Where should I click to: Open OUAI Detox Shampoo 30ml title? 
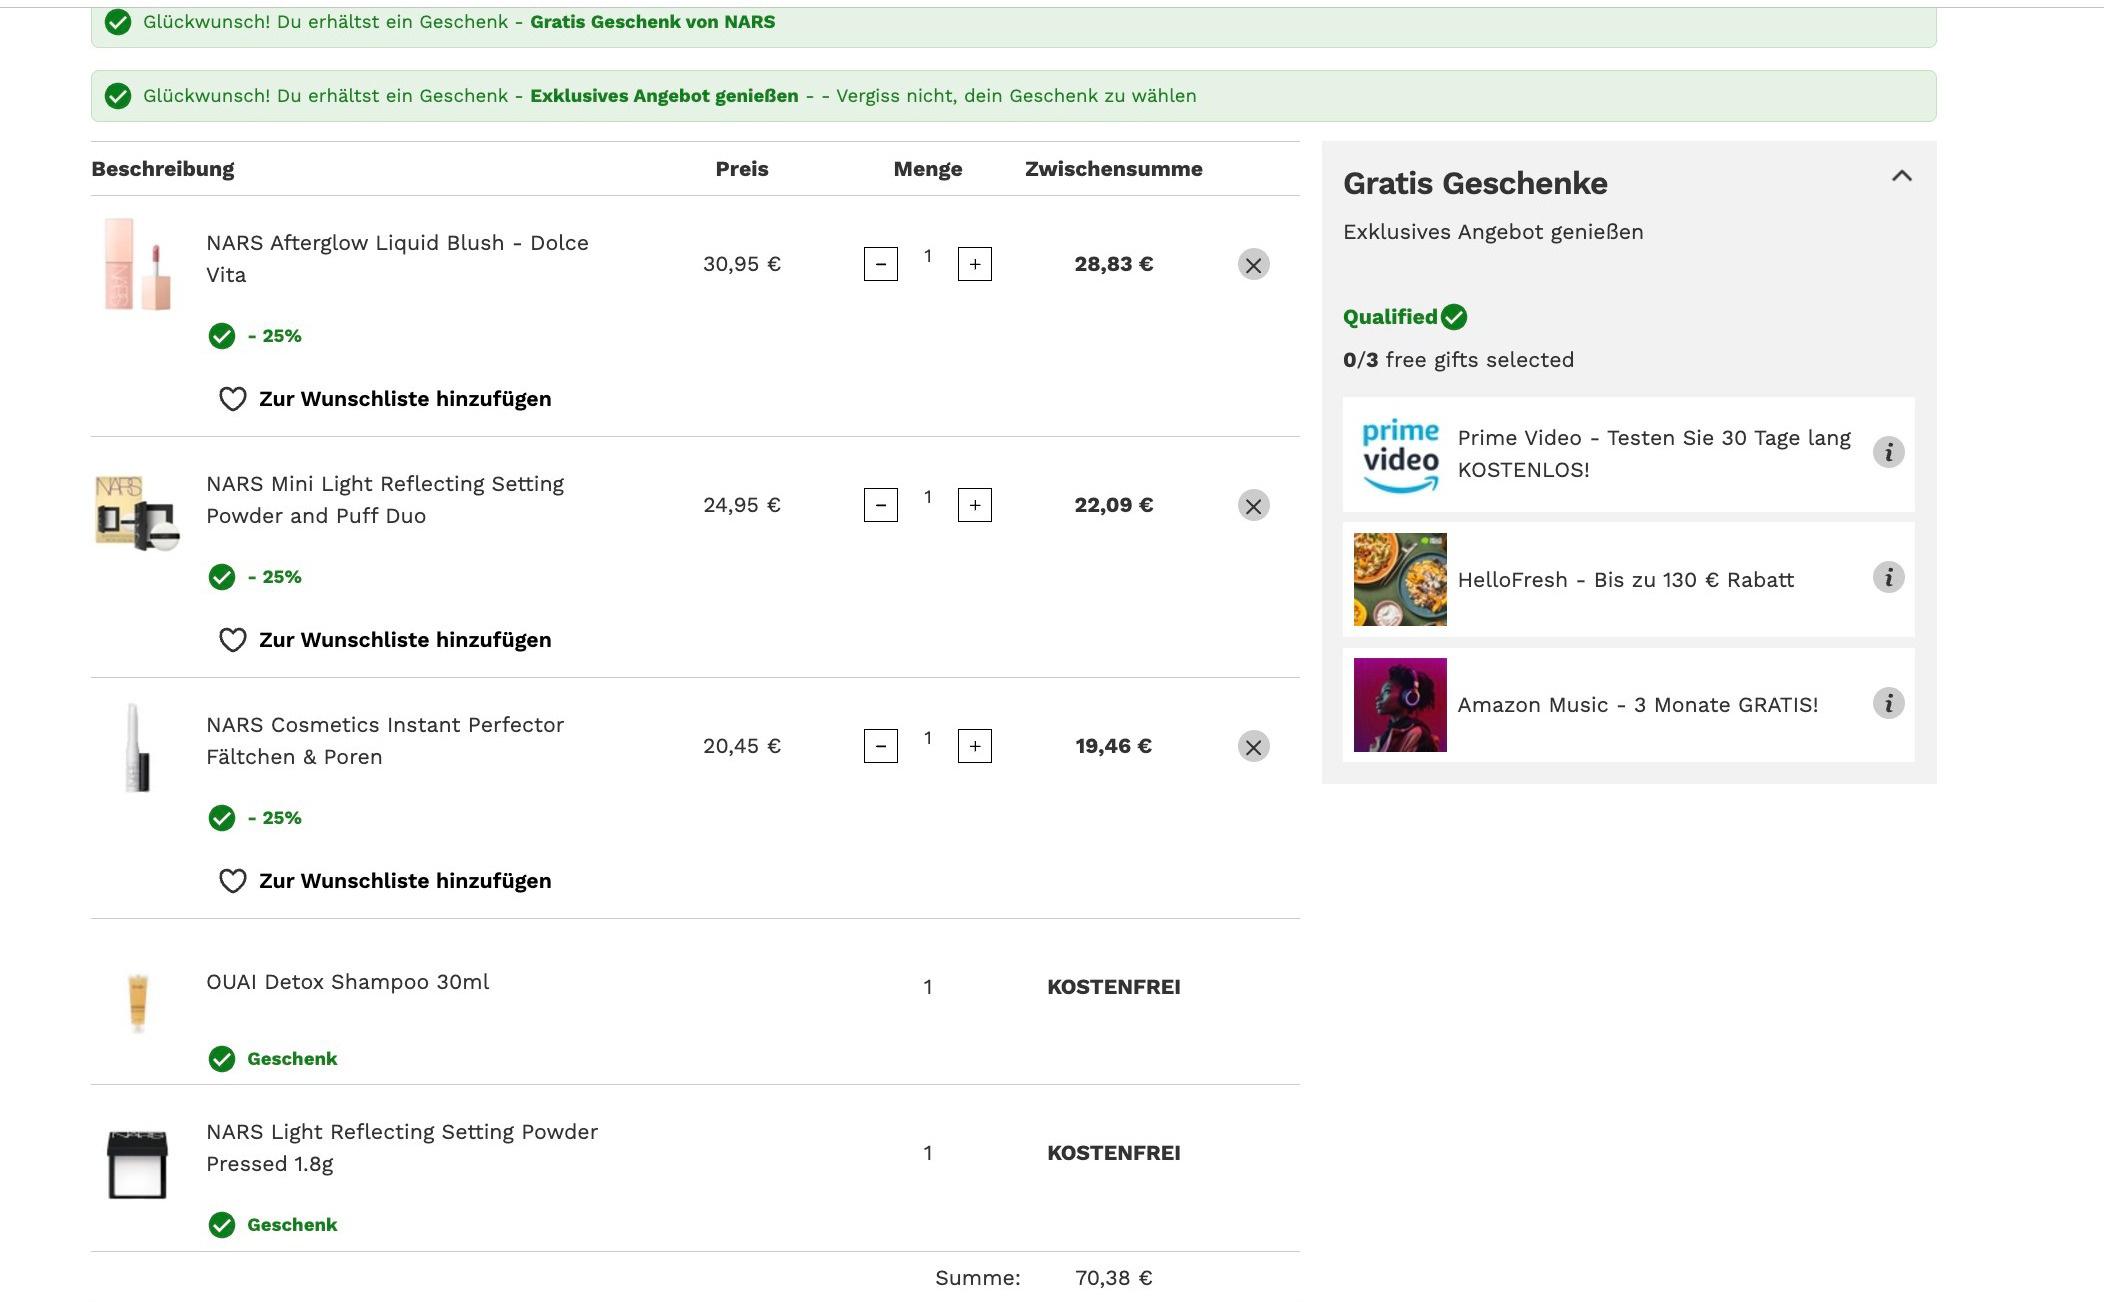pos(347,982)
